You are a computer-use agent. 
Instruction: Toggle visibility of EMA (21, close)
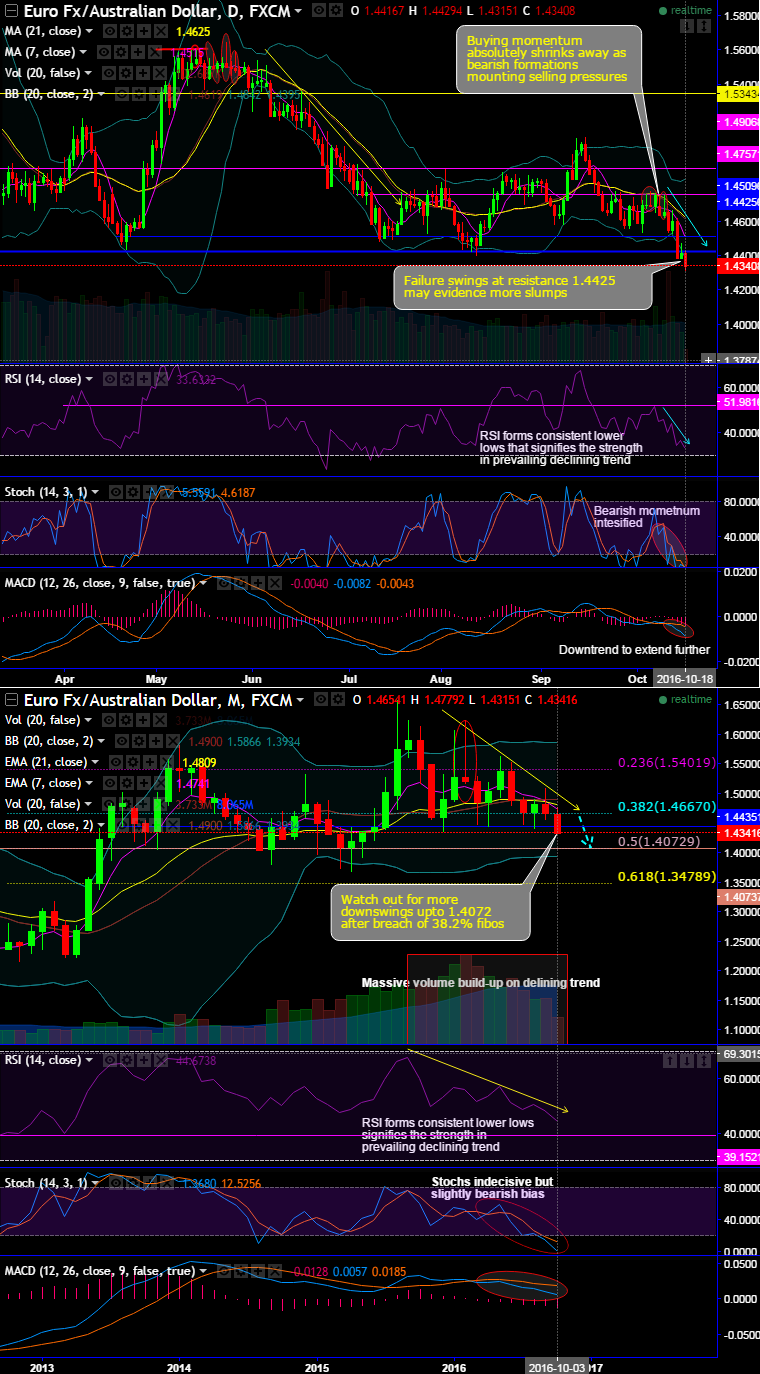tap(116, 762)
